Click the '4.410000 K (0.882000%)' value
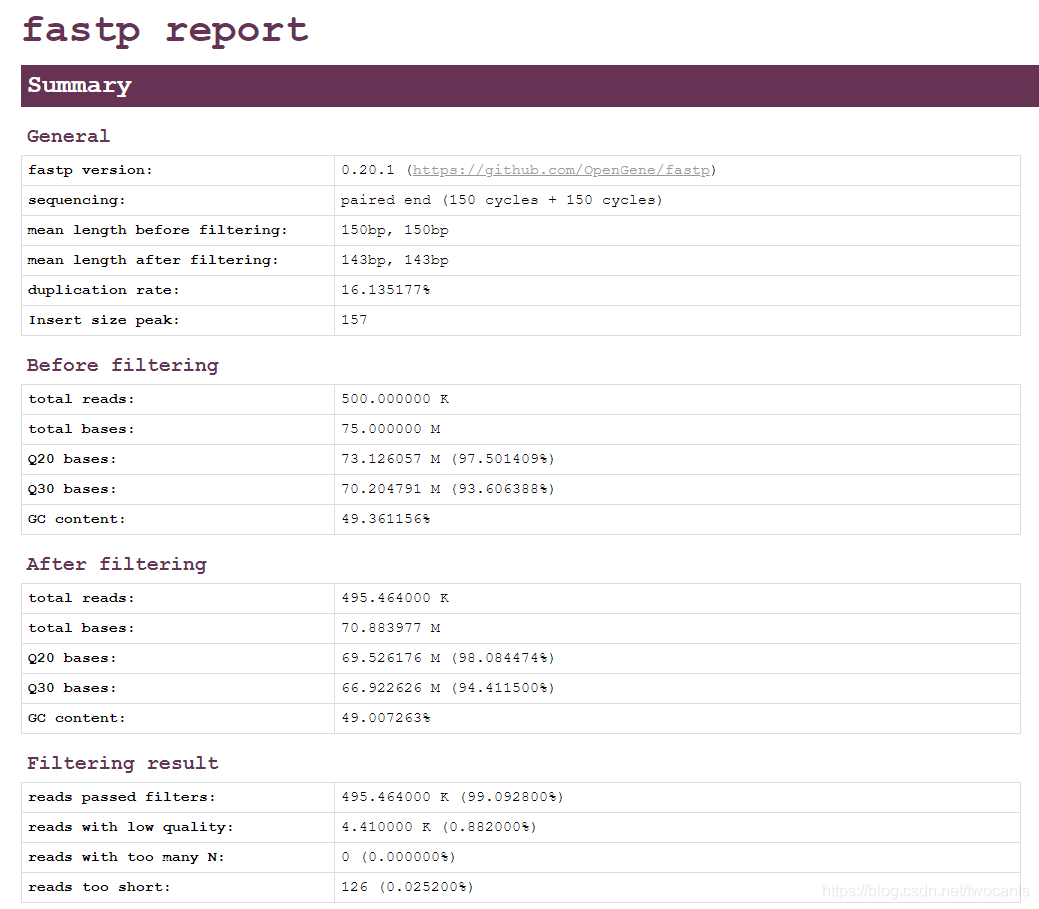 point(439,827)
